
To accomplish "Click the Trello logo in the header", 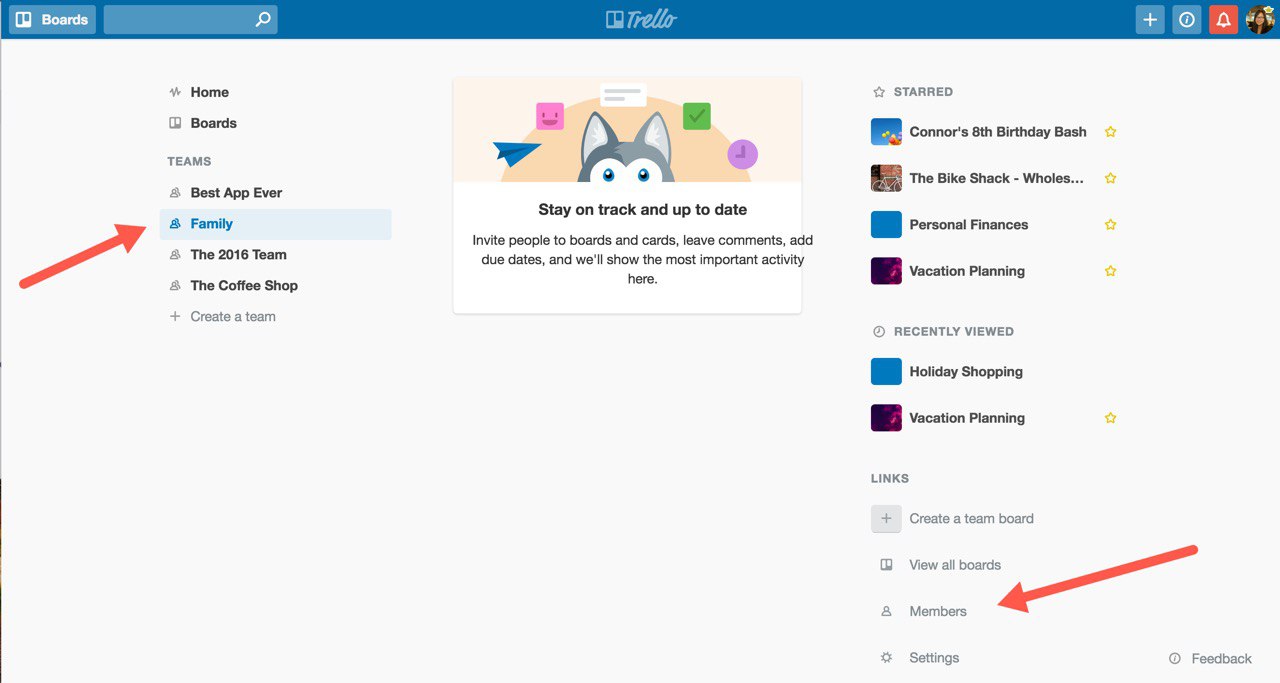I will pos(641,19).
